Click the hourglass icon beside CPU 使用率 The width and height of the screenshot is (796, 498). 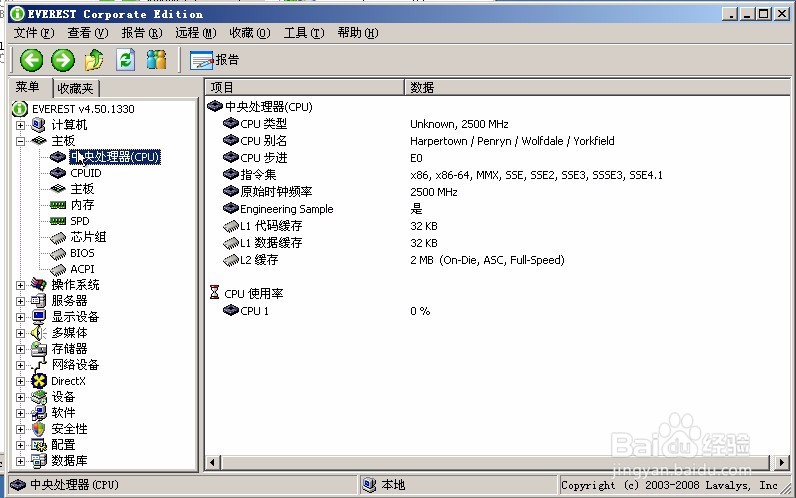(x=214, y=293)
